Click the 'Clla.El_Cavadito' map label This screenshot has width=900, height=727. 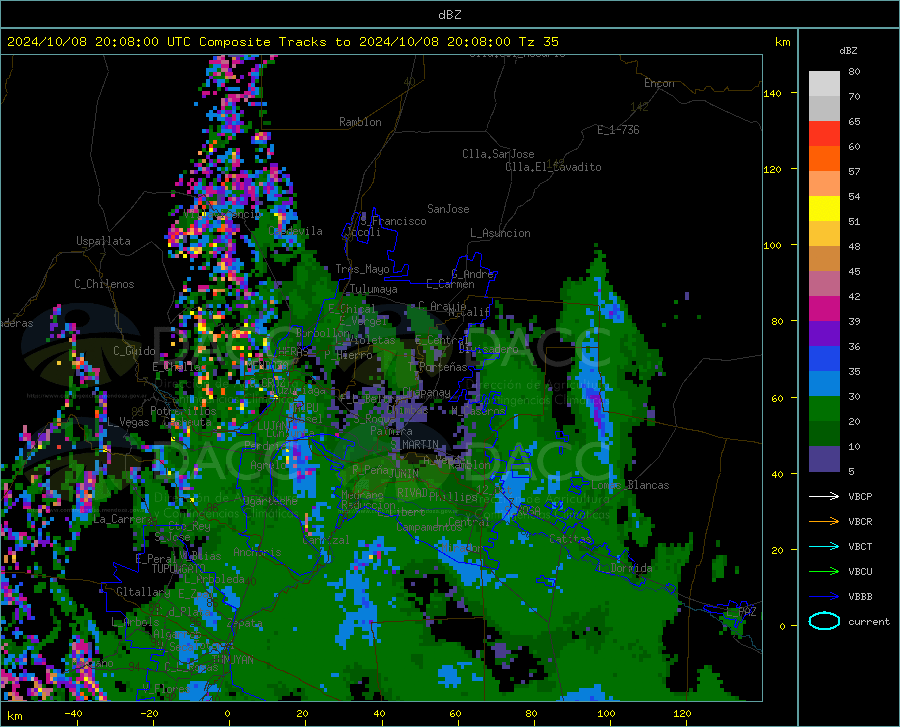tap(553, 167)
